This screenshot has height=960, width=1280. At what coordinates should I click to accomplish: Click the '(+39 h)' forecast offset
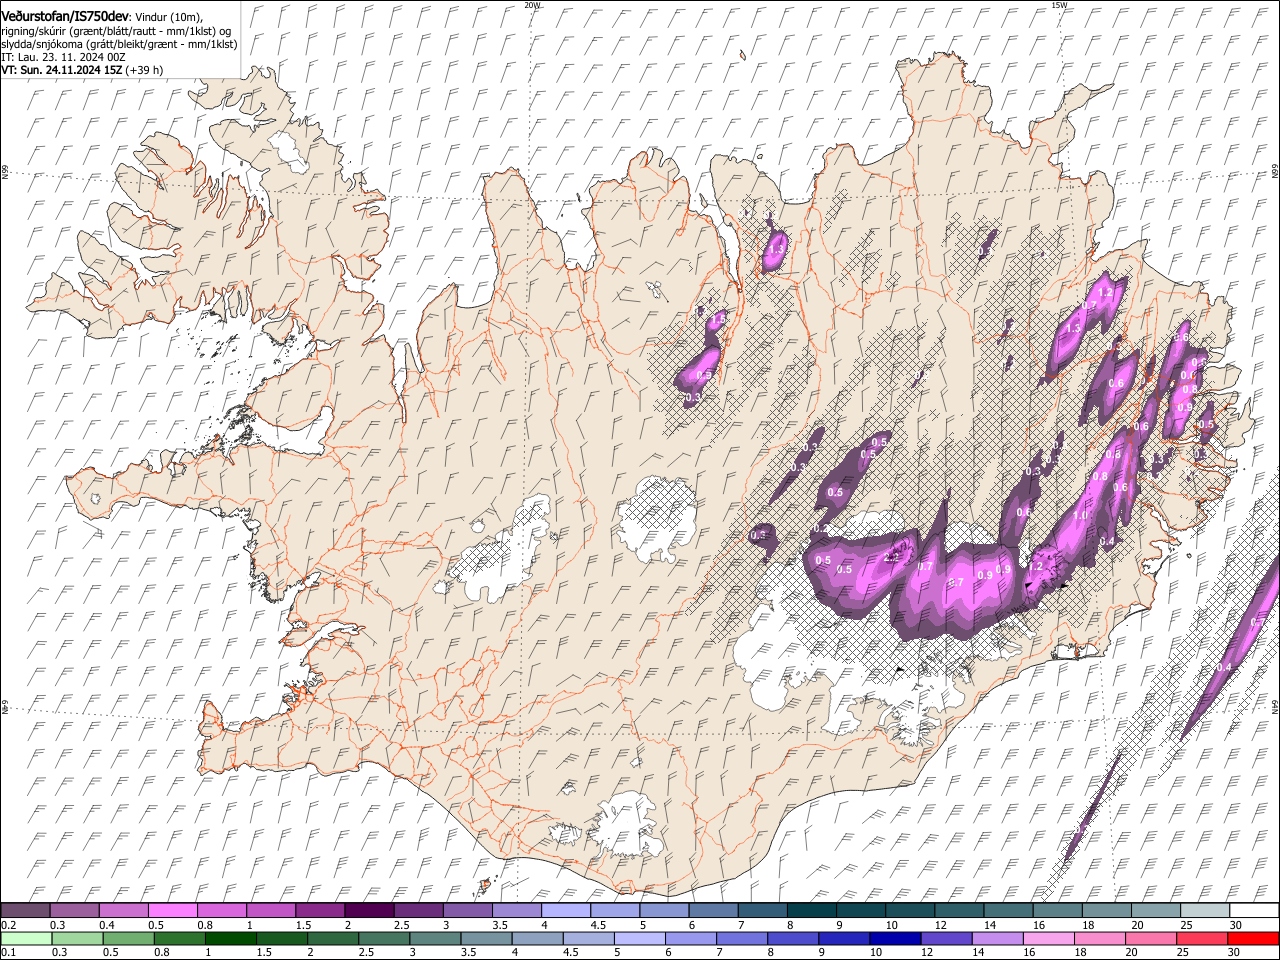[x=145, y=70]
